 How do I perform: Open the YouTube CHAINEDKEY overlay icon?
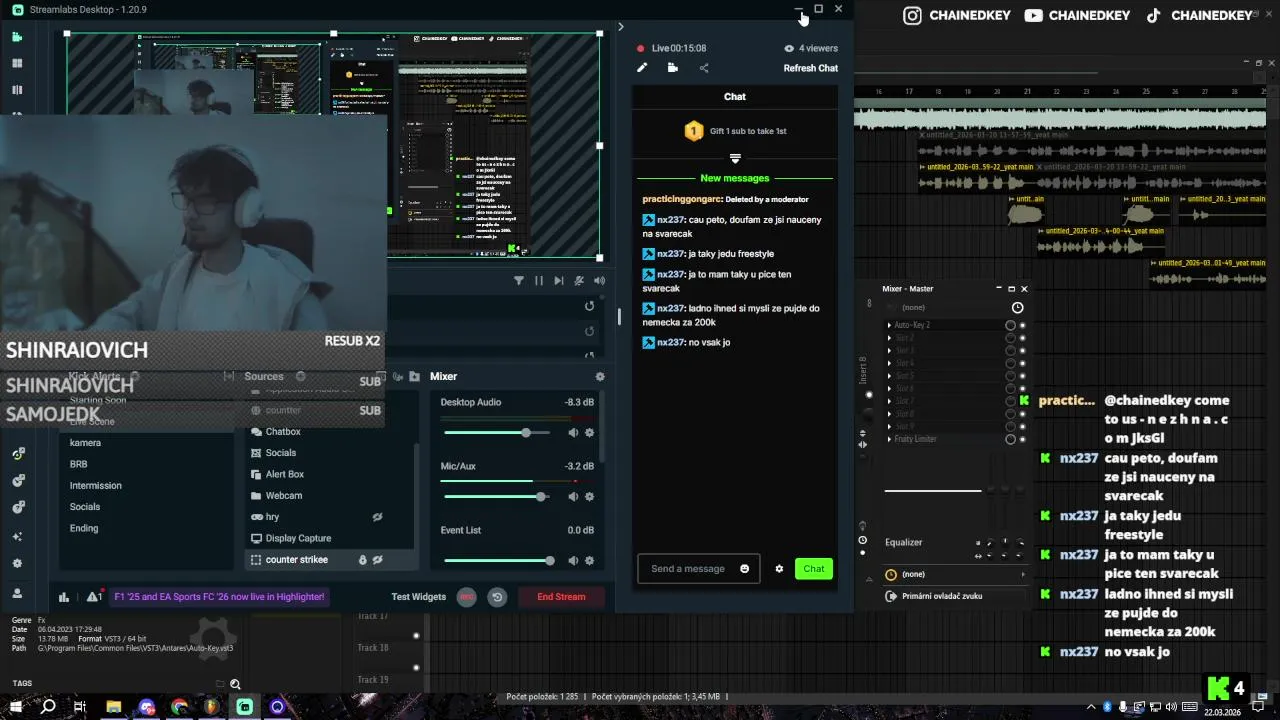[1033, 15]
